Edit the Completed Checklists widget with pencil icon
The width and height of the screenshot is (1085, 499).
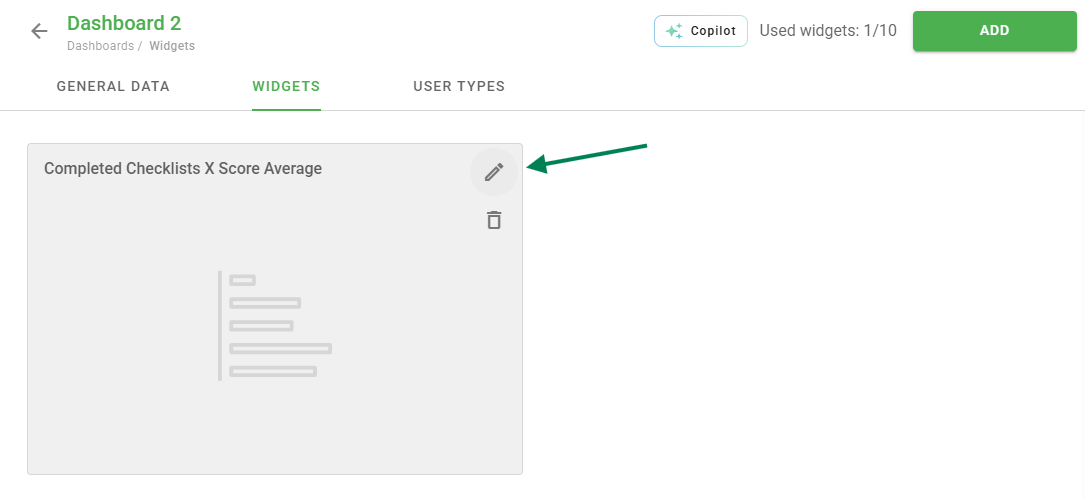point(493,172)
